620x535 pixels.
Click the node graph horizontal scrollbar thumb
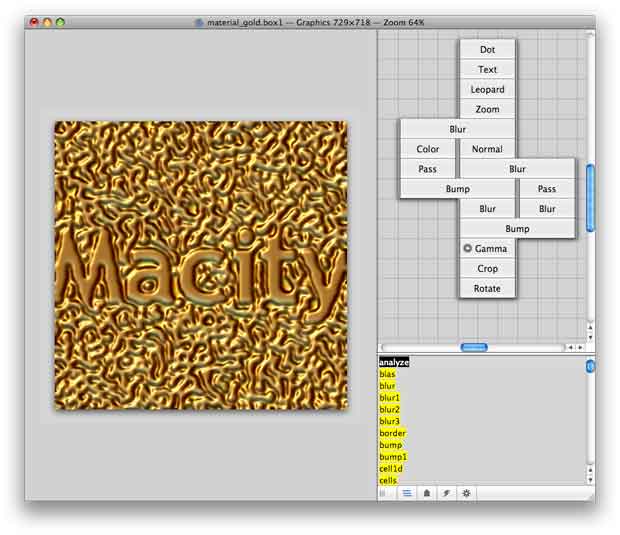click(474, 347)
